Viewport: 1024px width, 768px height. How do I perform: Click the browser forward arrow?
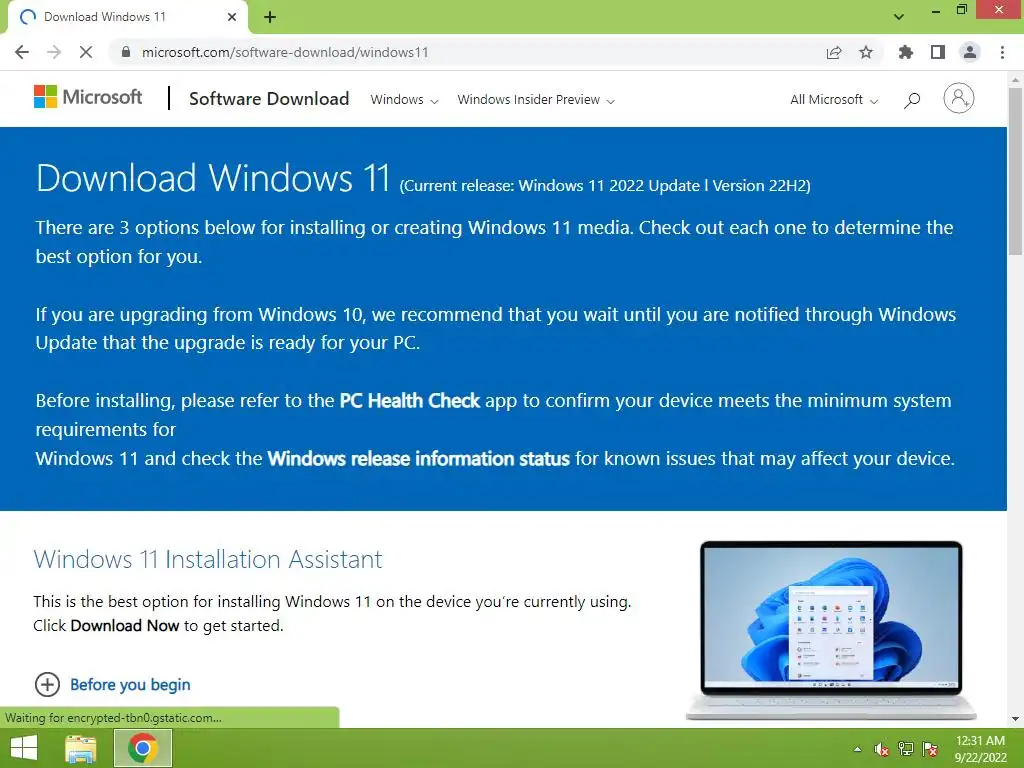click(x=54, y=52)
